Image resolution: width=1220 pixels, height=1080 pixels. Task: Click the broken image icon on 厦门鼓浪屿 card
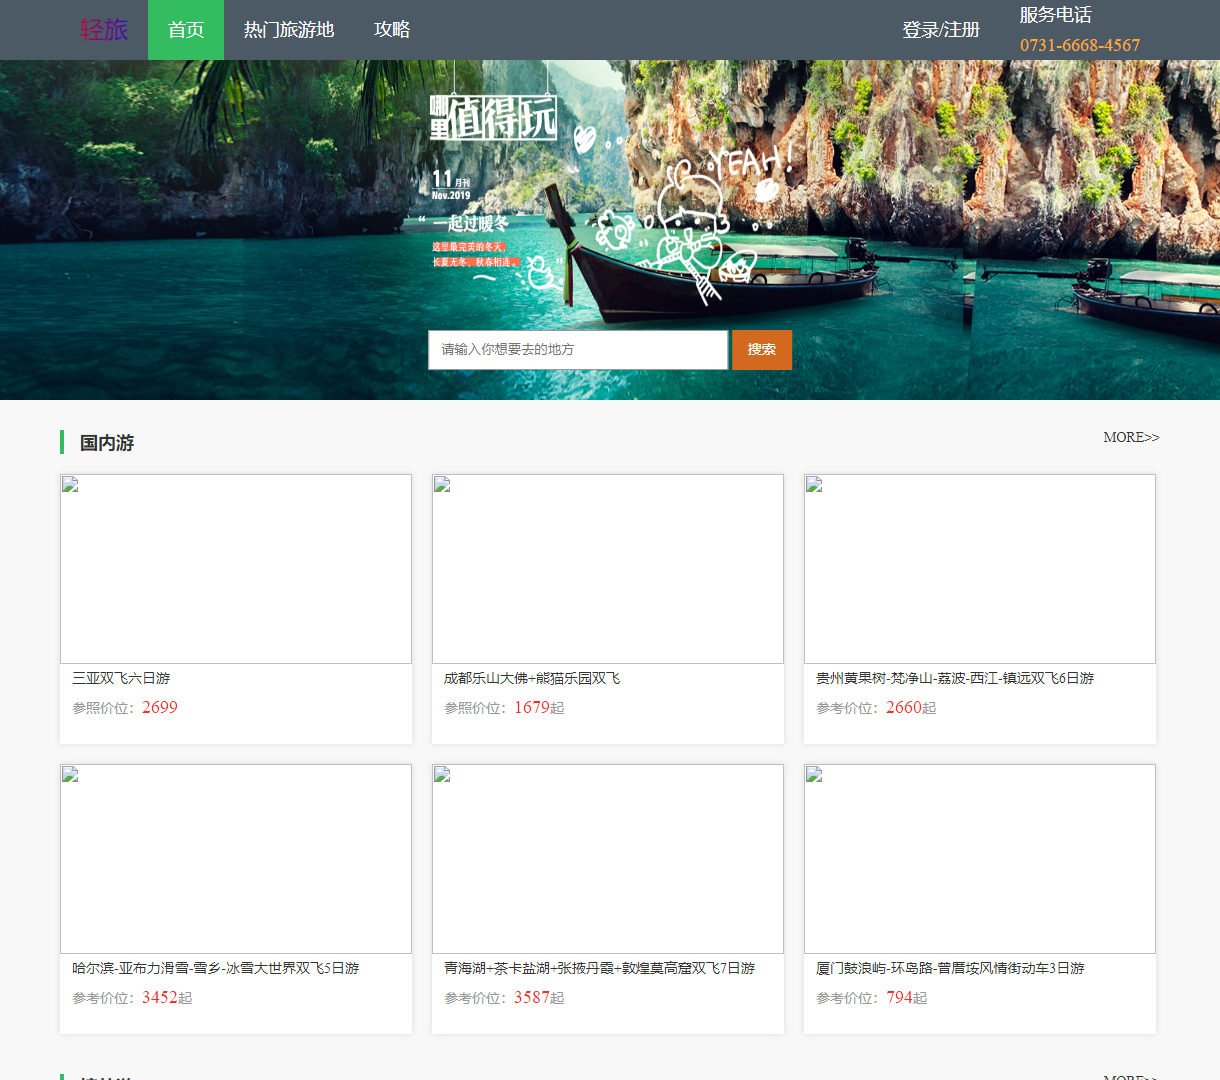click(813, 772)
